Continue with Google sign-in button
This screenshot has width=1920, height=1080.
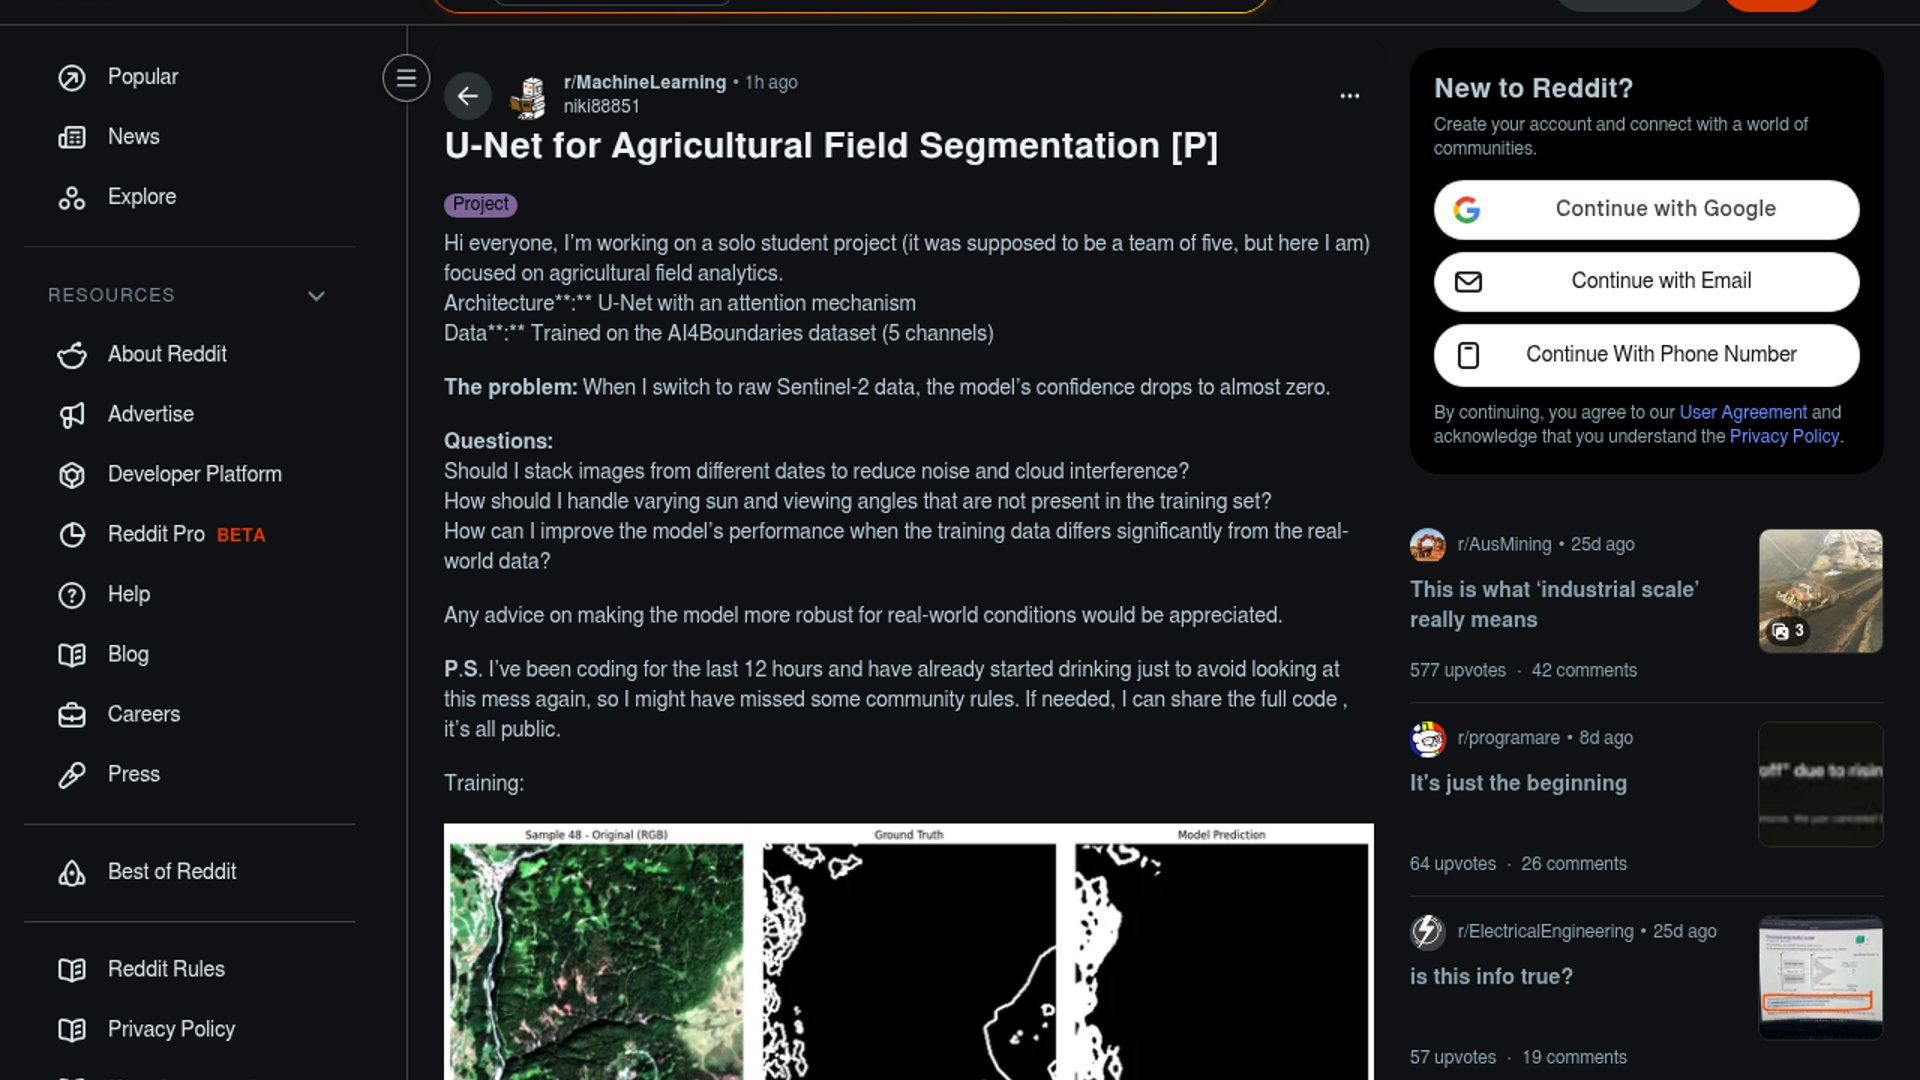click(x=1646, y=209)
